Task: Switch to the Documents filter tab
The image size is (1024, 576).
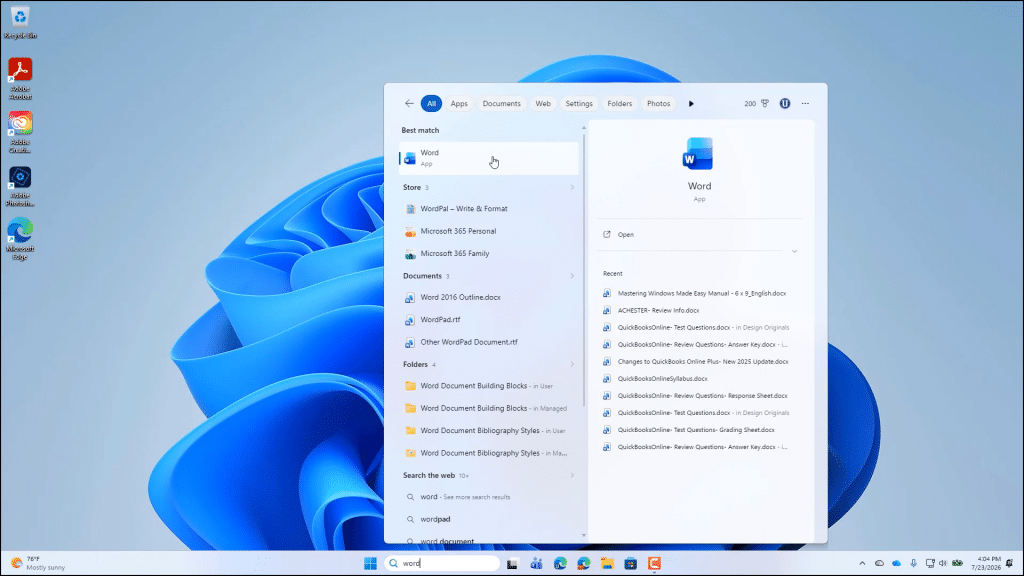Action: click(x=502, y=103)
